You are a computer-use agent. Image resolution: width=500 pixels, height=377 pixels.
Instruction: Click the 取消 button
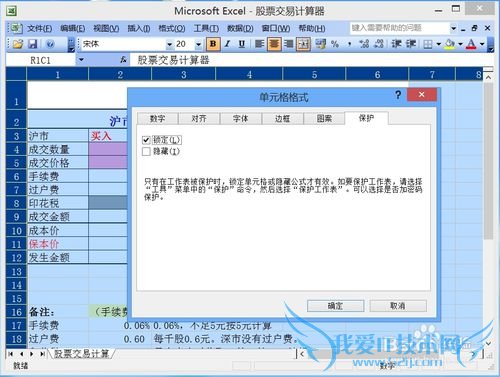[398, 306]
